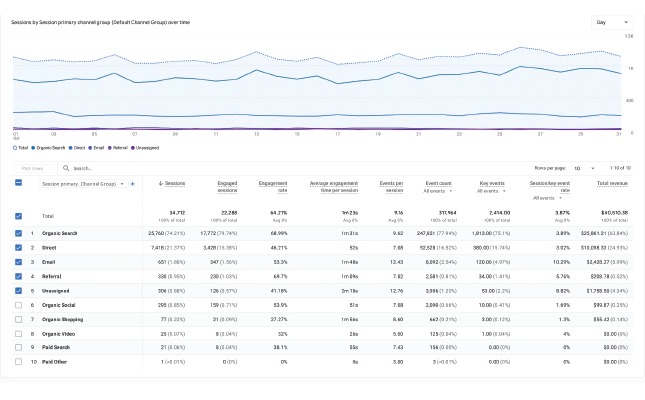The image size is (645, 400).
Task: Open All events dropdown under Event count
Action: 438,191
